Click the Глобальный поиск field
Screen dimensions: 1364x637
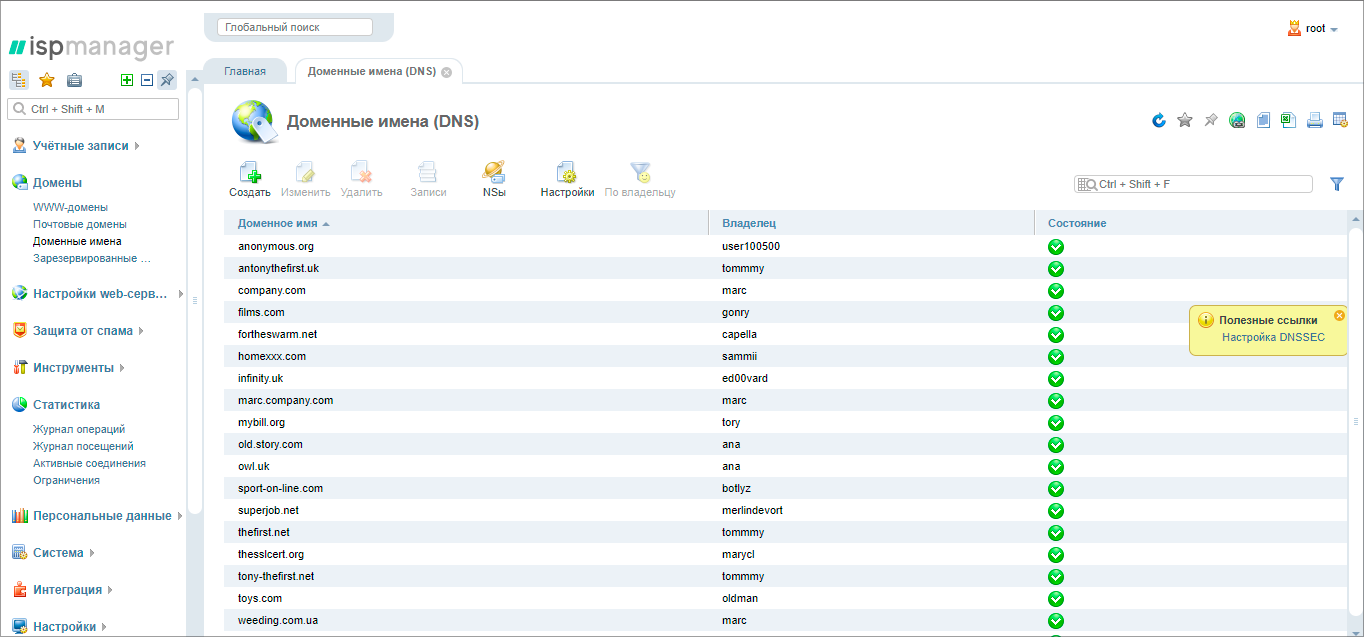(x=294, y=27)
